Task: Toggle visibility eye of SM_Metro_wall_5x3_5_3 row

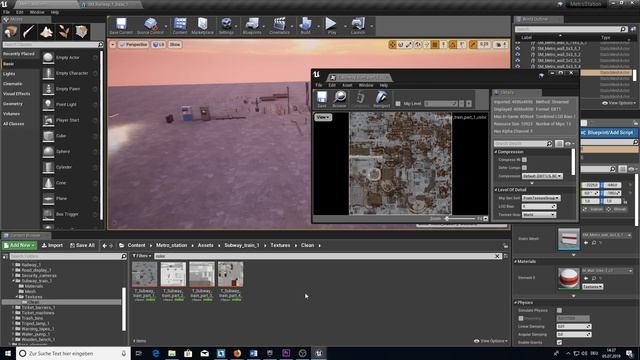Action: pos(518,60)
